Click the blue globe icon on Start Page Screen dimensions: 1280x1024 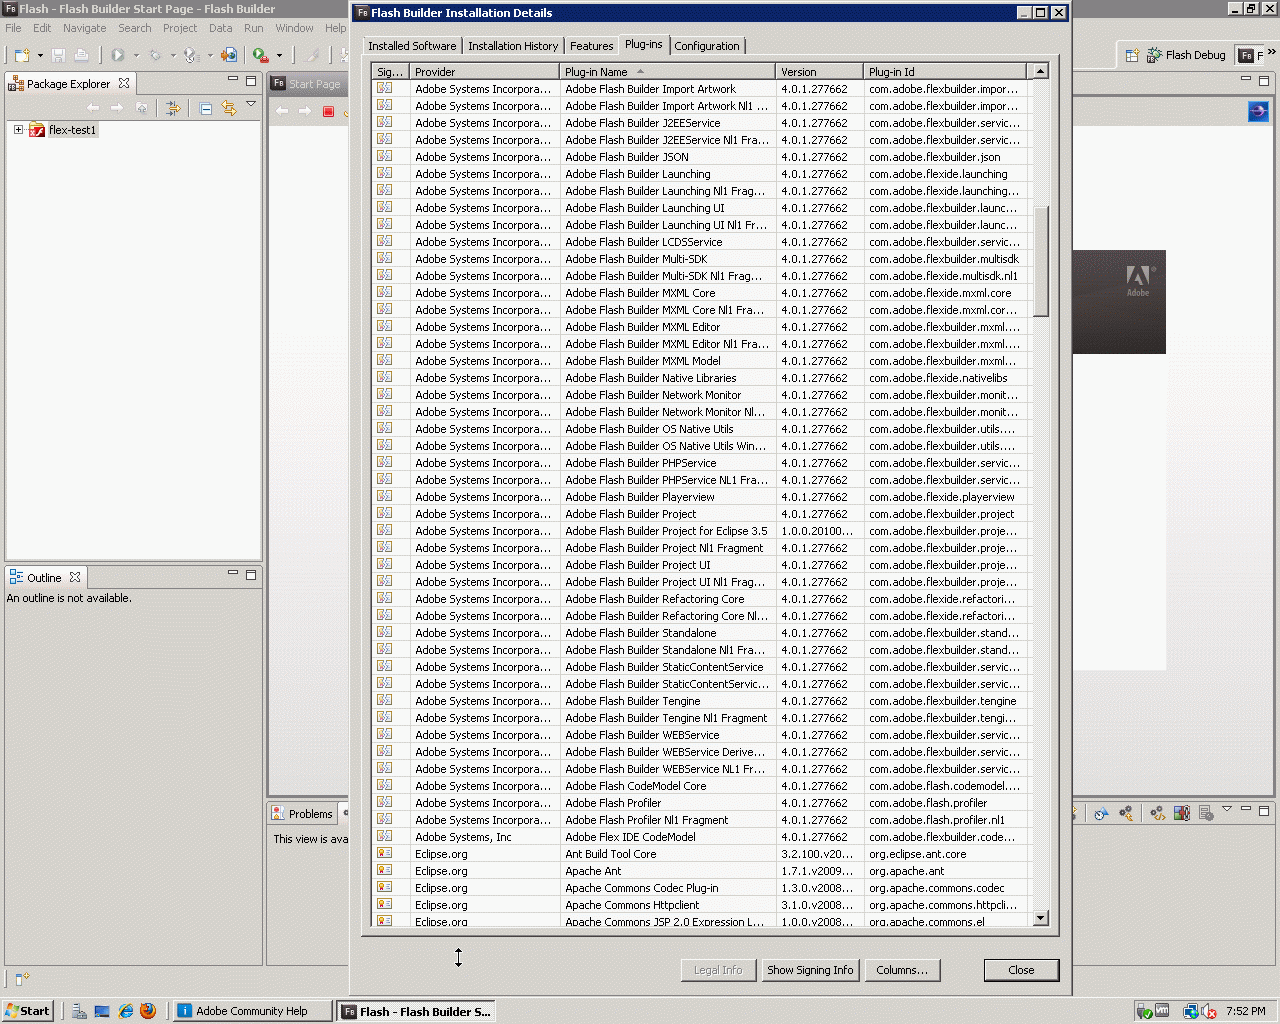click(x=1258, y=112)
